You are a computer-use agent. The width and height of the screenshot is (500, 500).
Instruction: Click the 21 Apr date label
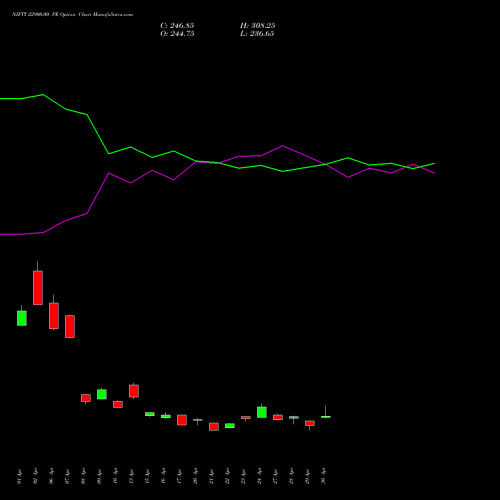click(x=211, y=476)
